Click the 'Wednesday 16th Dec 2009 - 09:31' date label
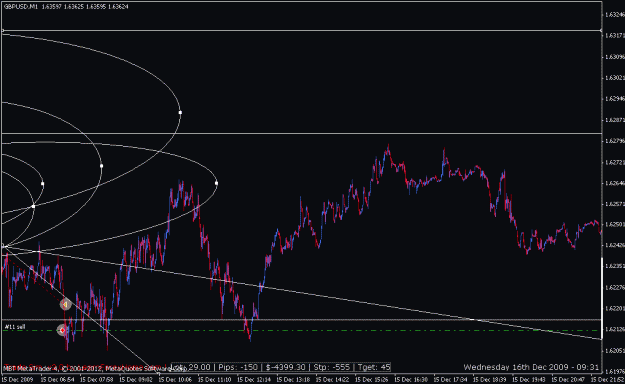625x384 pixels. tap(531, 367)
